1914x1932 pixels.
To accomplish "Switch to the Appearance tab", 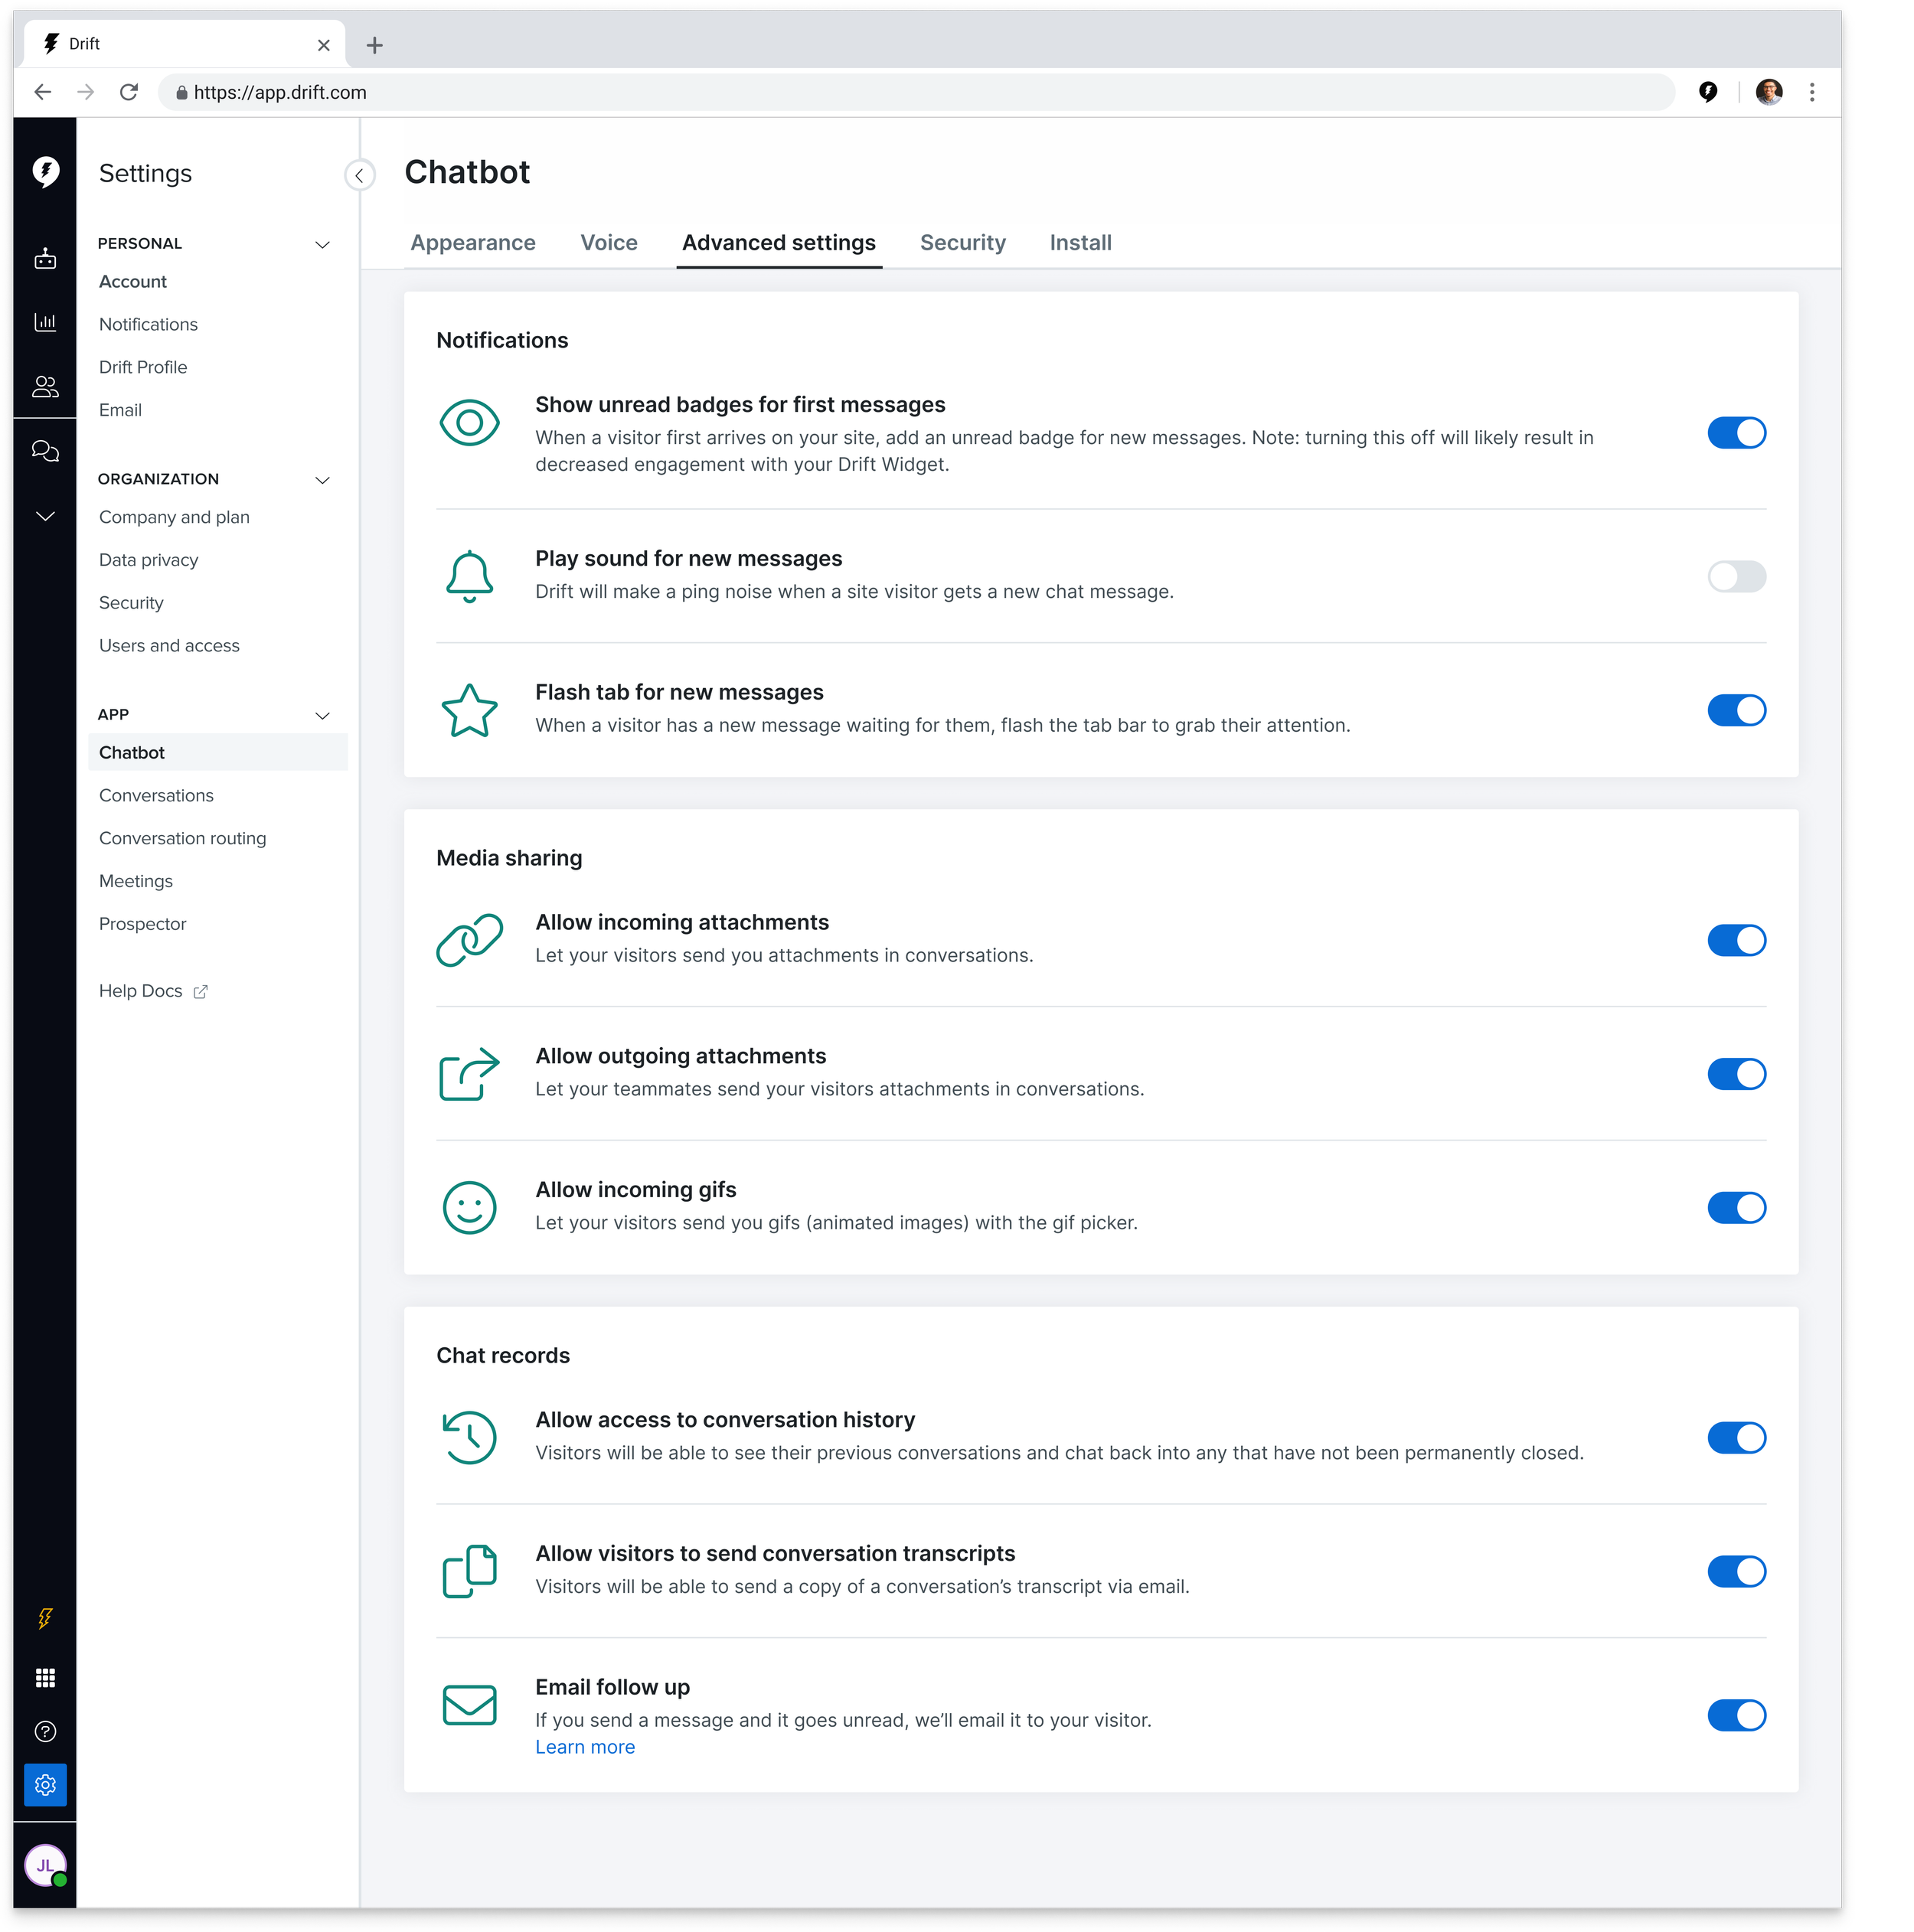I will point(473,243).
